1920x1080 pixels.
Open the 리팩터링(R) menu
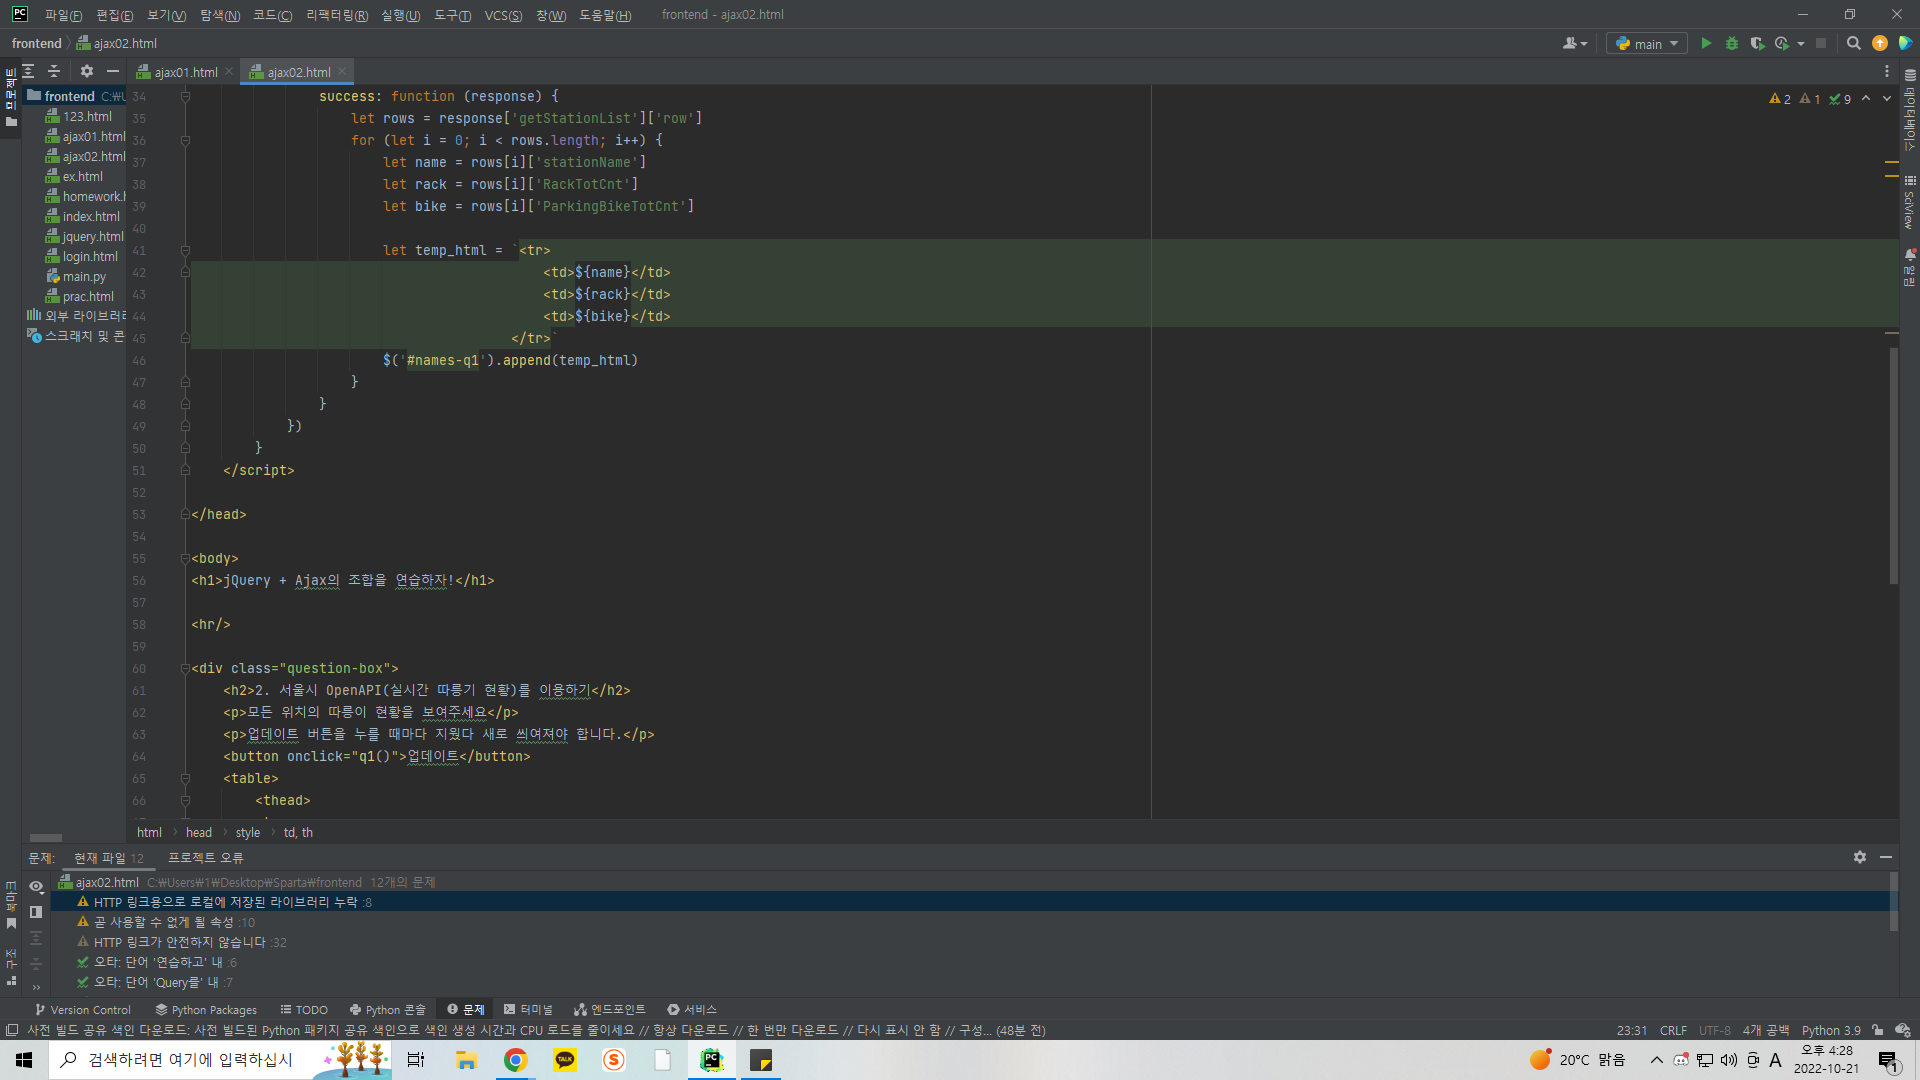(x=337, y=15)
